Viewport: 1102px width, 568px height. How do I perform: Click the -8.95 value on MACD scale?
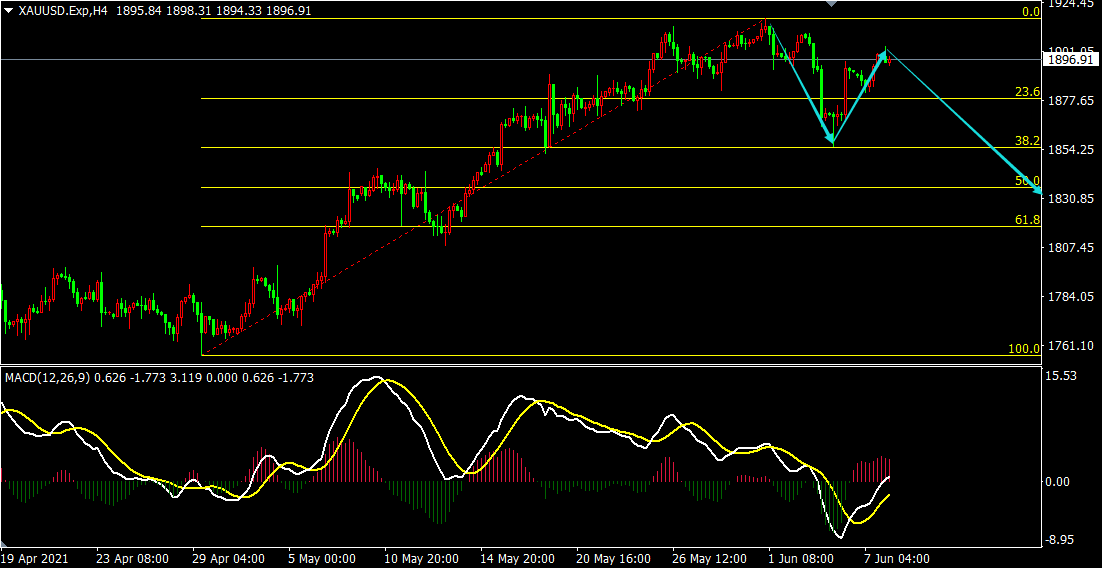pos(1060,540)
